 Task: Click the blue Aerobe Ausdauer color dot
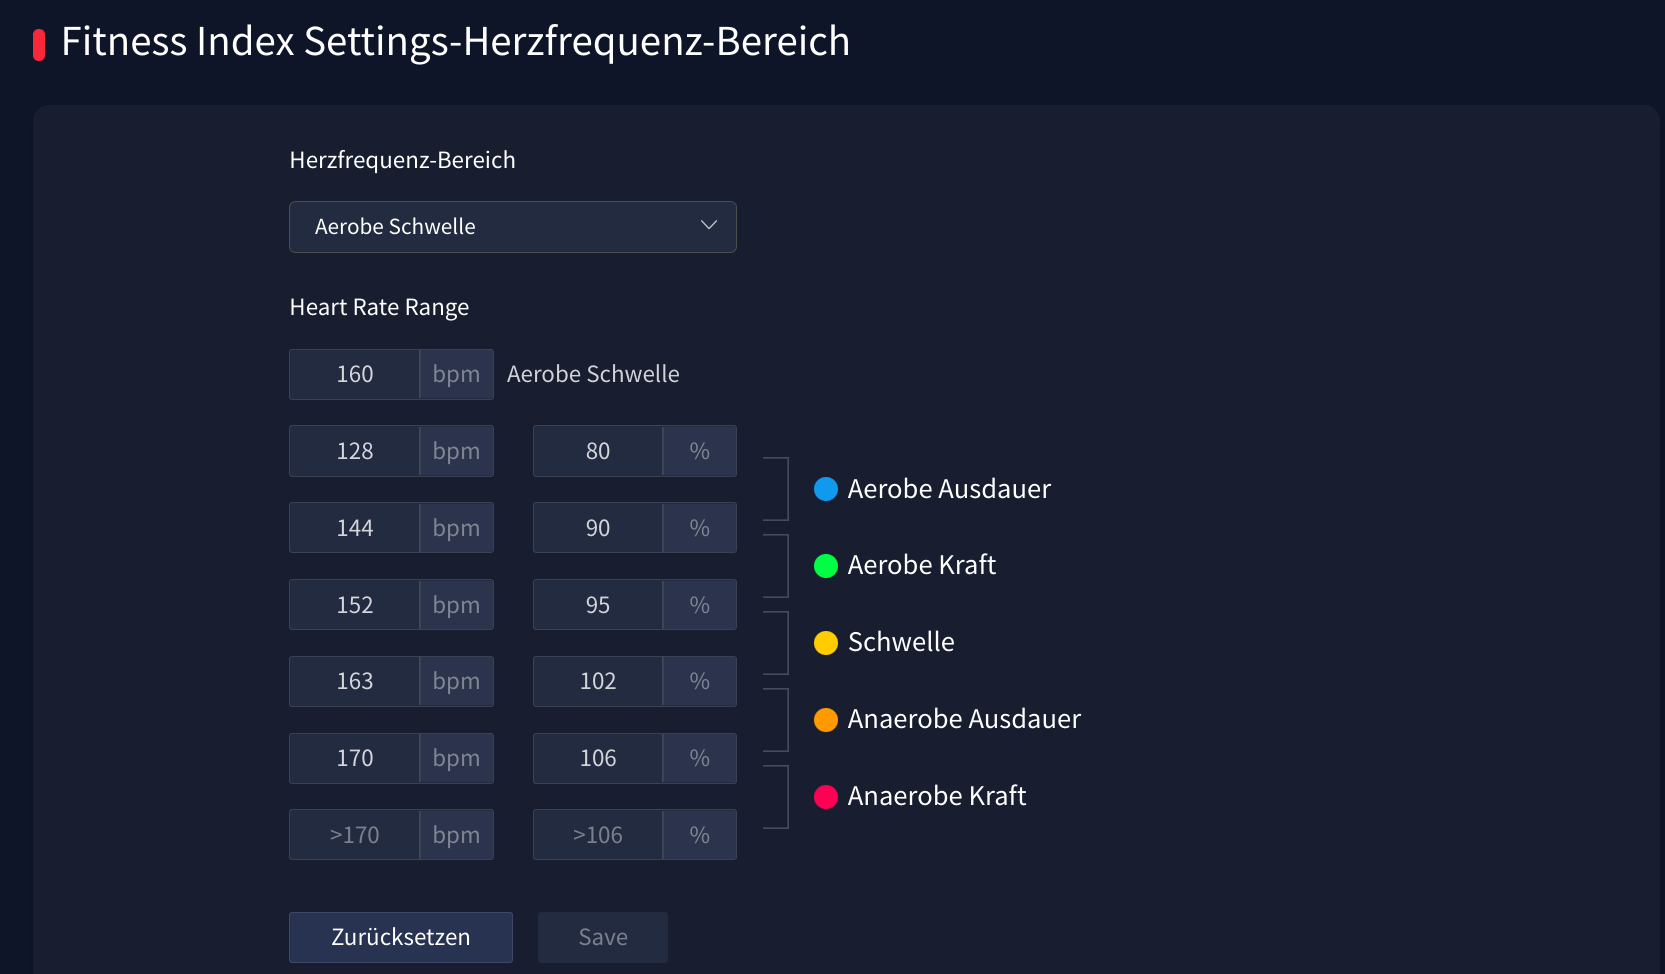[x=826, y=489]
